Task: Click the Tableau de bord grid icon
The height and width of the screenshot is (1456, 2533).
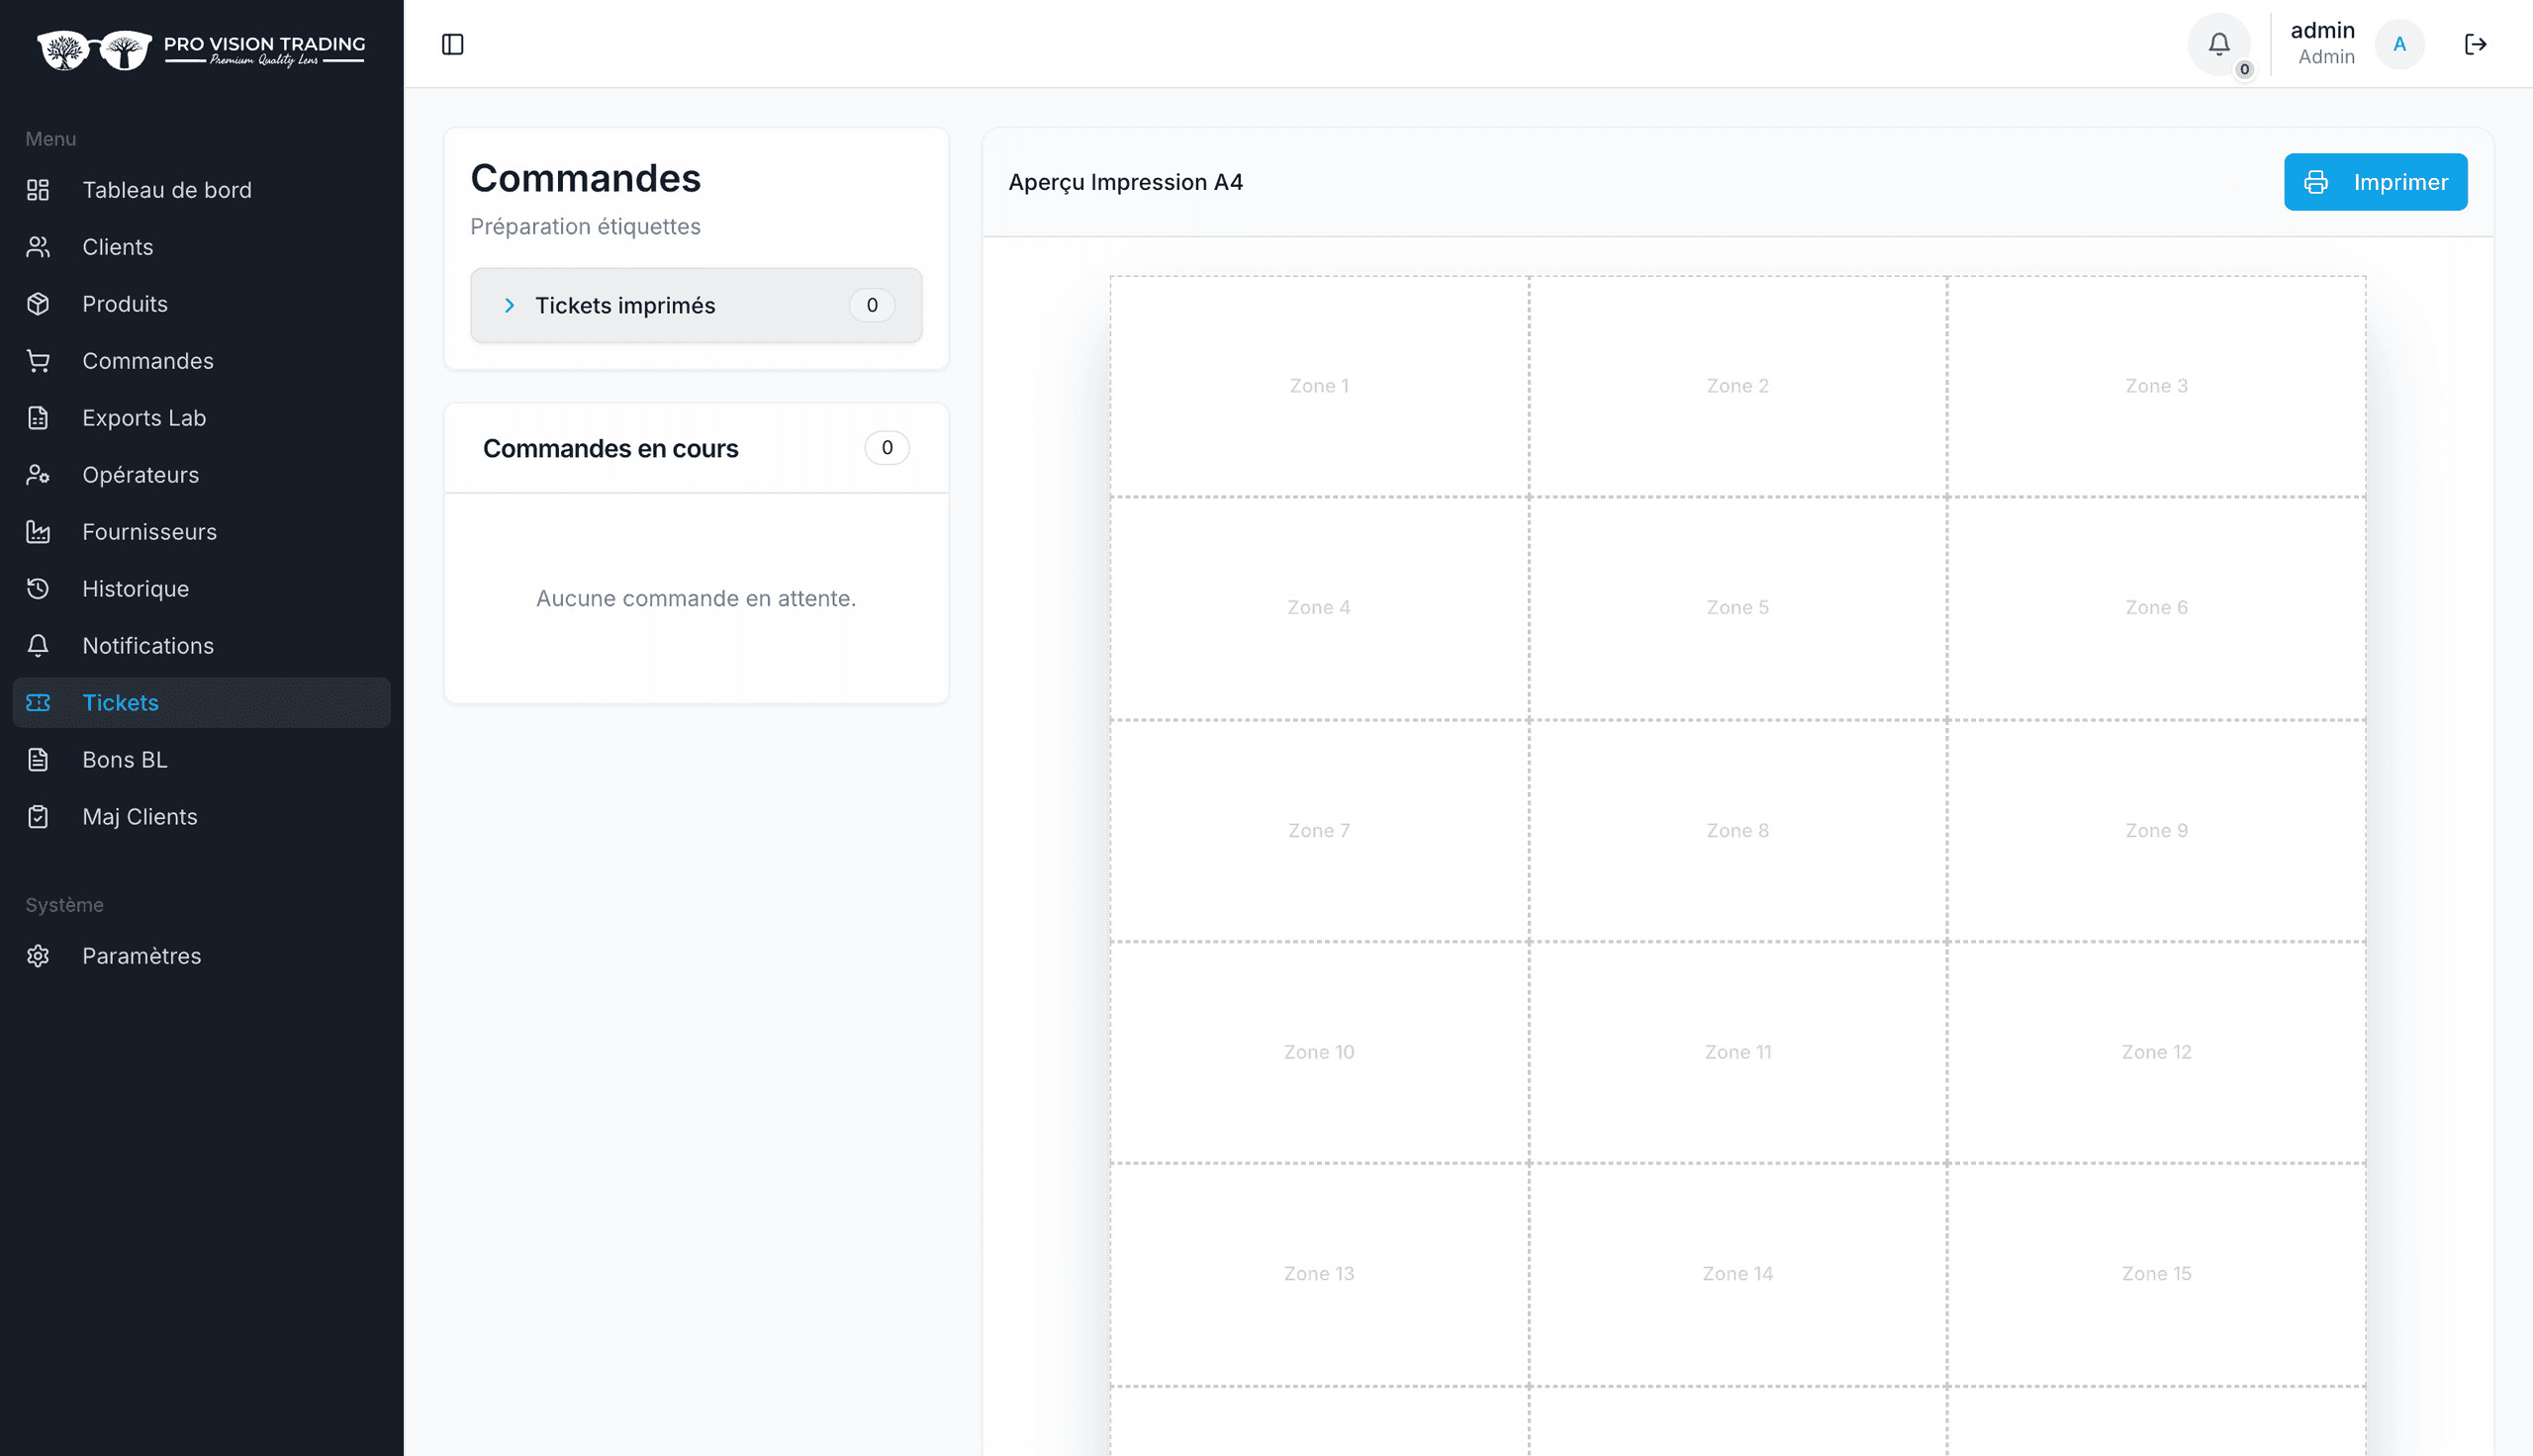Action: [38, 190]
